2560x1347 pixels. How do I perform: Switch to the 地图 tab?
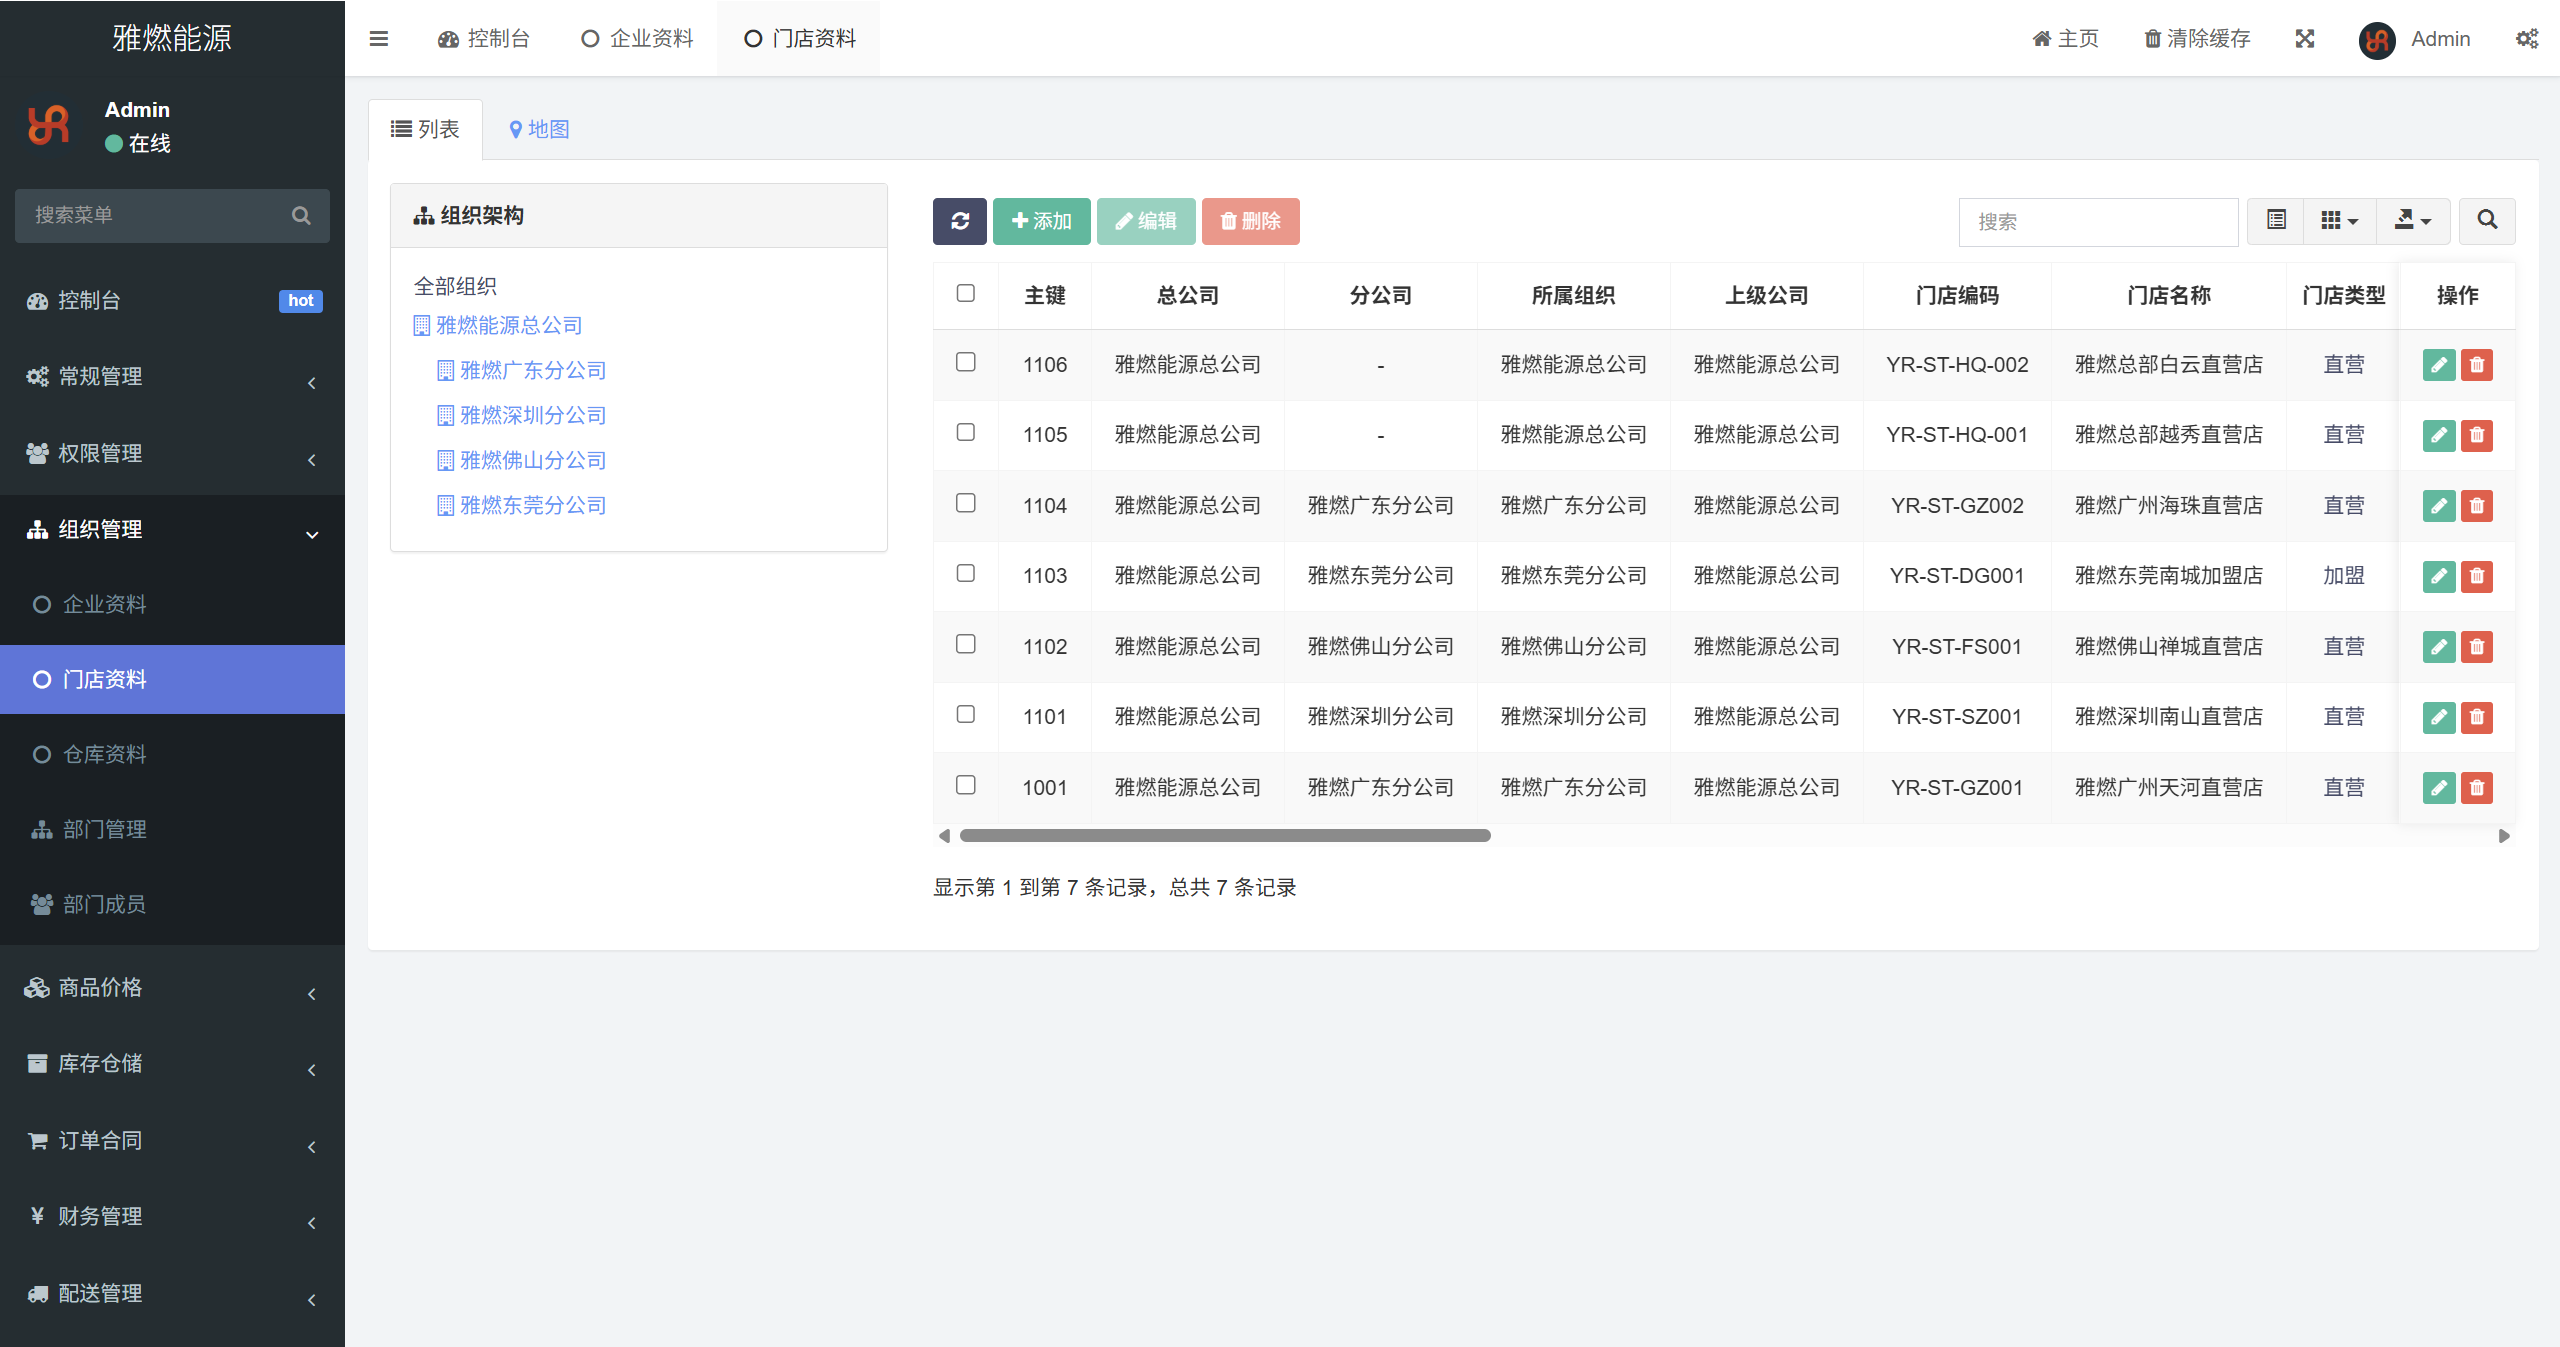[x=539, y=129]
